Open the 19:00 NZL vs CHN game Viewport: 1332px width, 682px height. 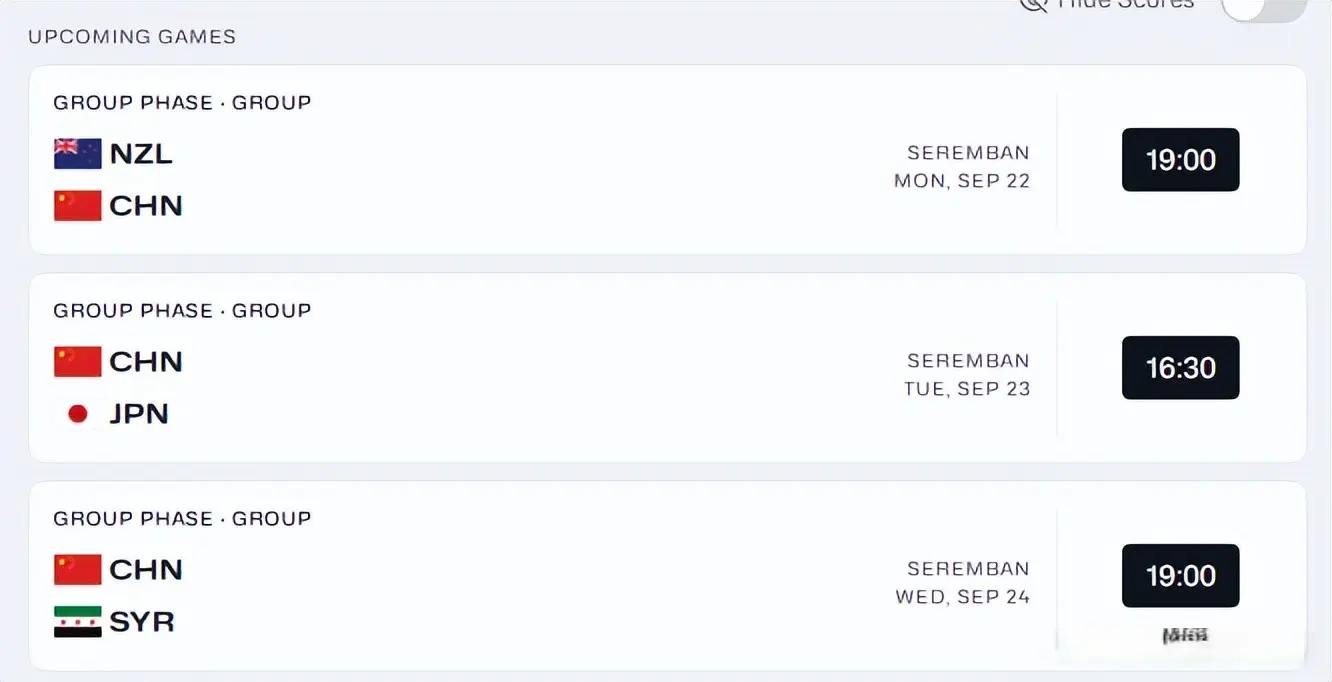(x=1180, y=160)
